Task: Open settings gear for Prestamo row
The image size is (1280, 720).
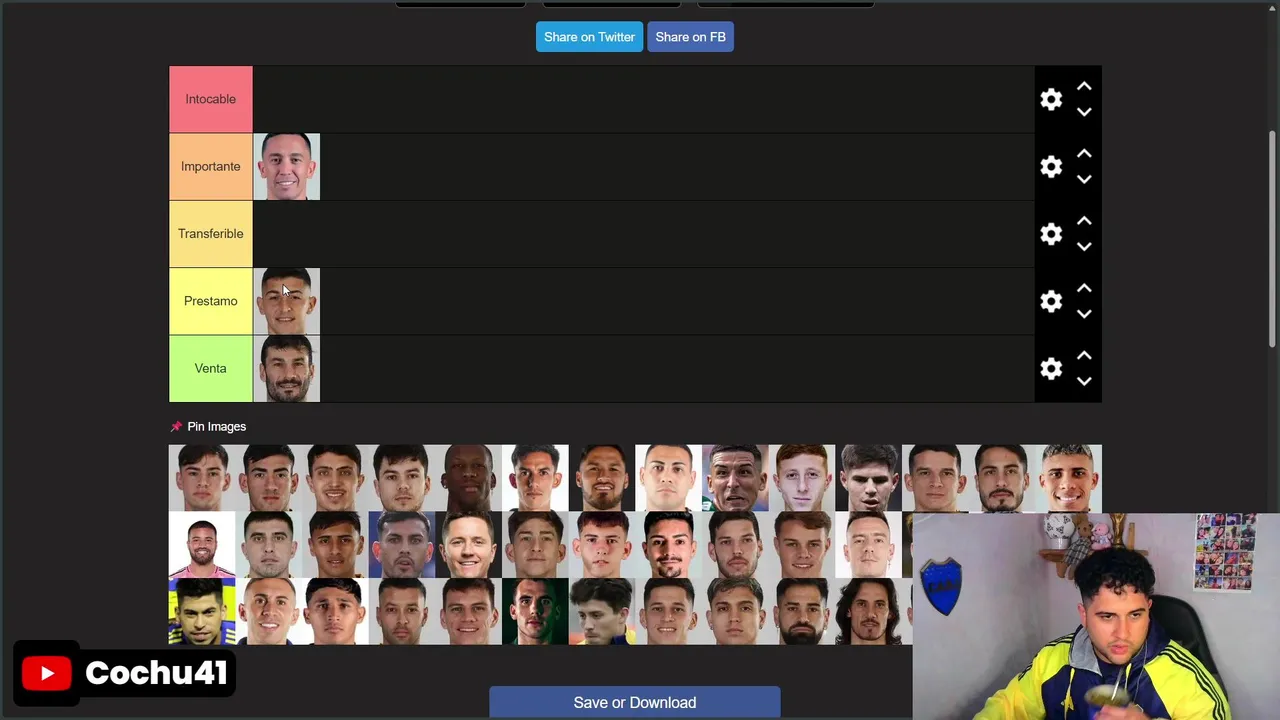Action: click(1051, 301)
